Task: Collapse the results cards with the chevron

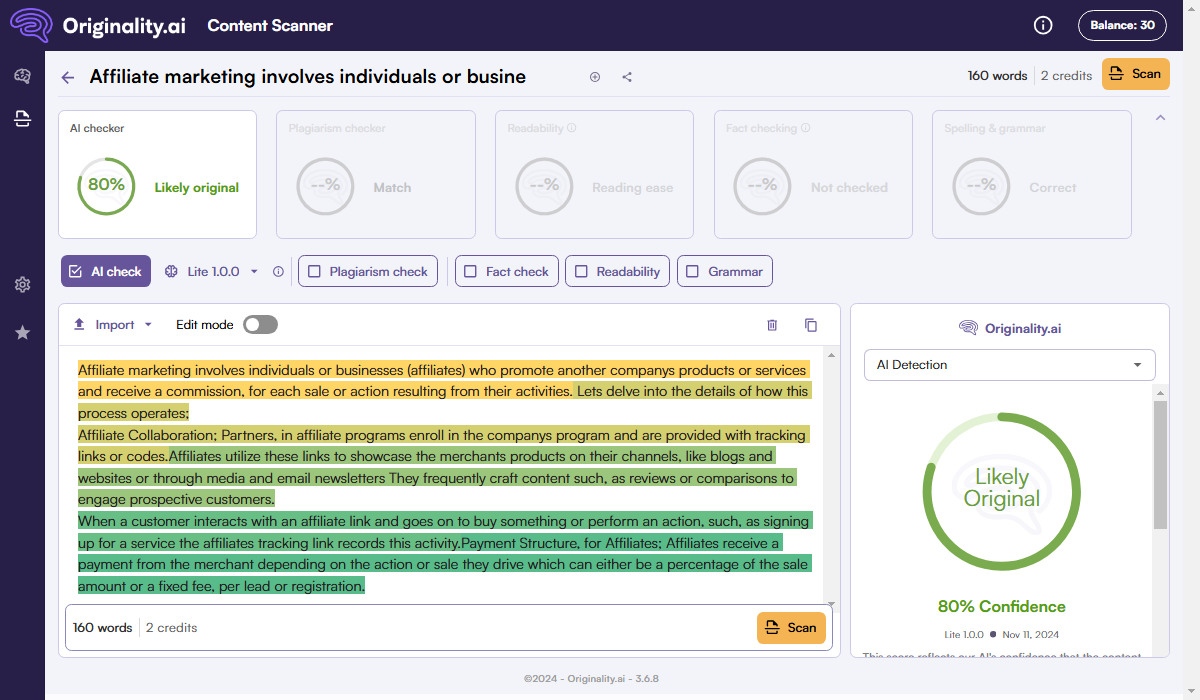Action: (1160, 118)
